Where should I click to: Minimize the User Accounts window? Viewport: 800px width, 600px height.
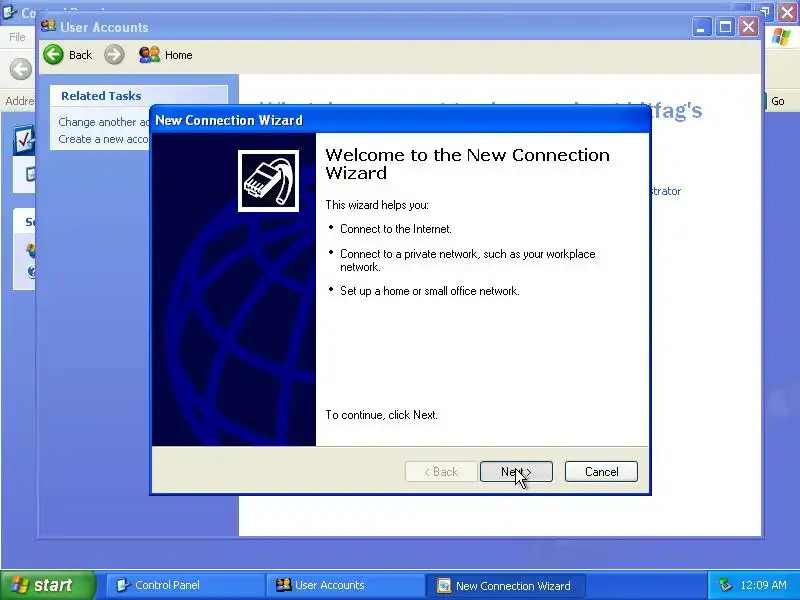pyautogui.click(x=702, y=27)
